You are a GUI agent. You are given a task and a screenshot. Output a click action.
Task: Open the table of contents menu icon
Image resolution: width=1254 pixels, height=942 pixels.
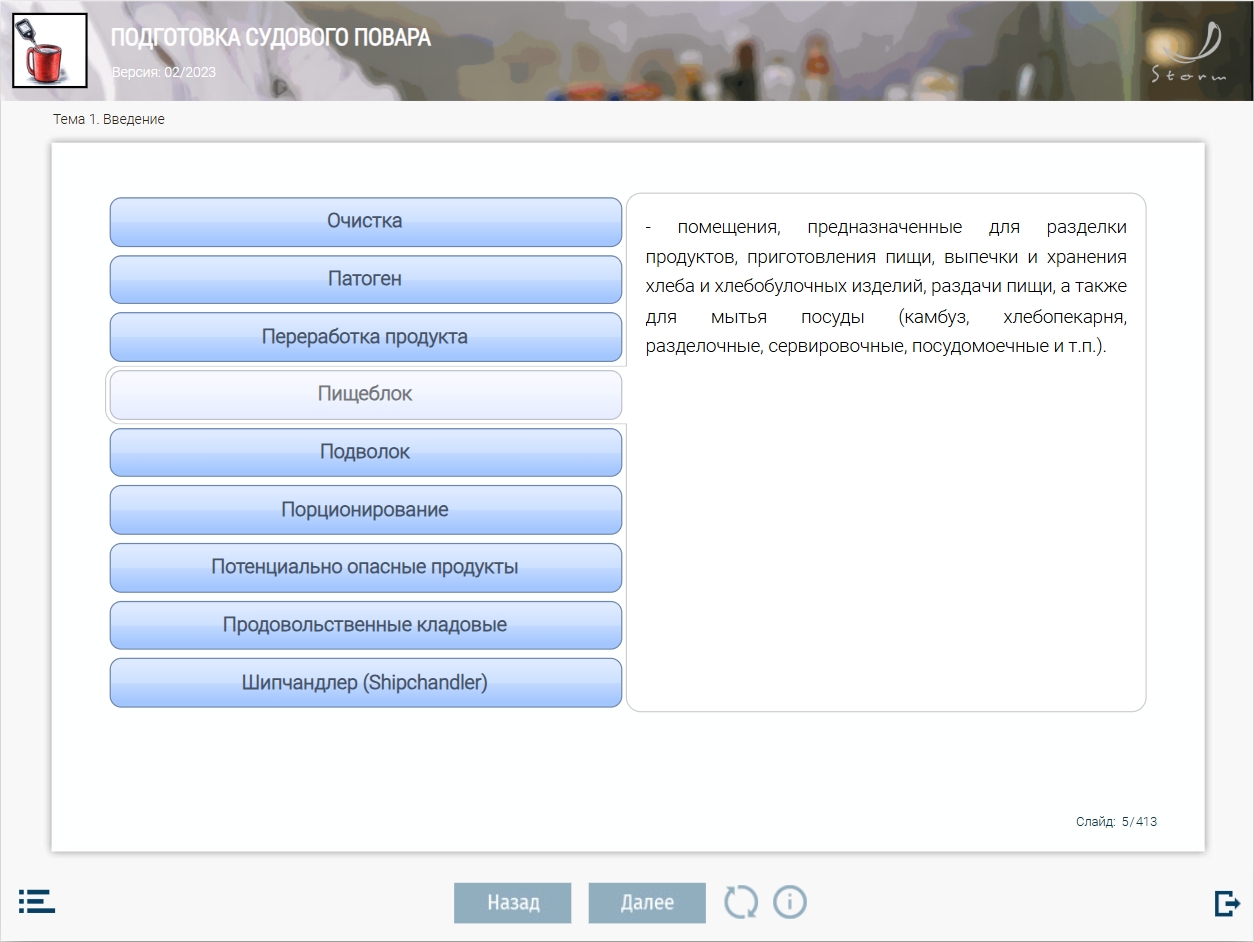point(37,901)
